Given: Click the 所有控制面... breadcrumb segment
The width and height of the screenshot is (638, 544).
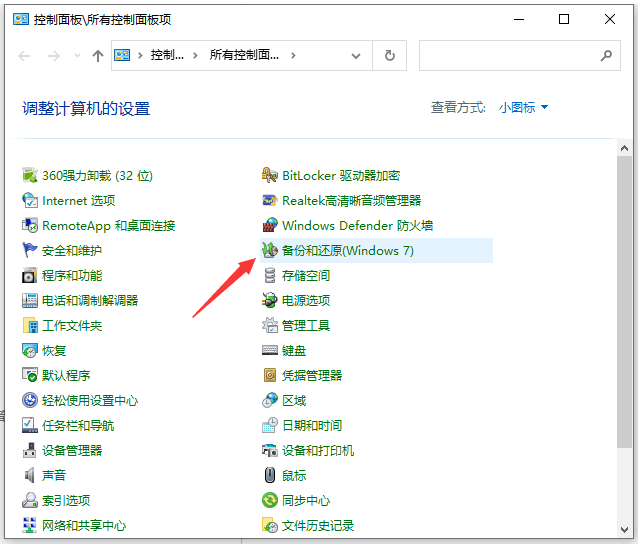Looking at the screenshot, I should pos(244,55).
